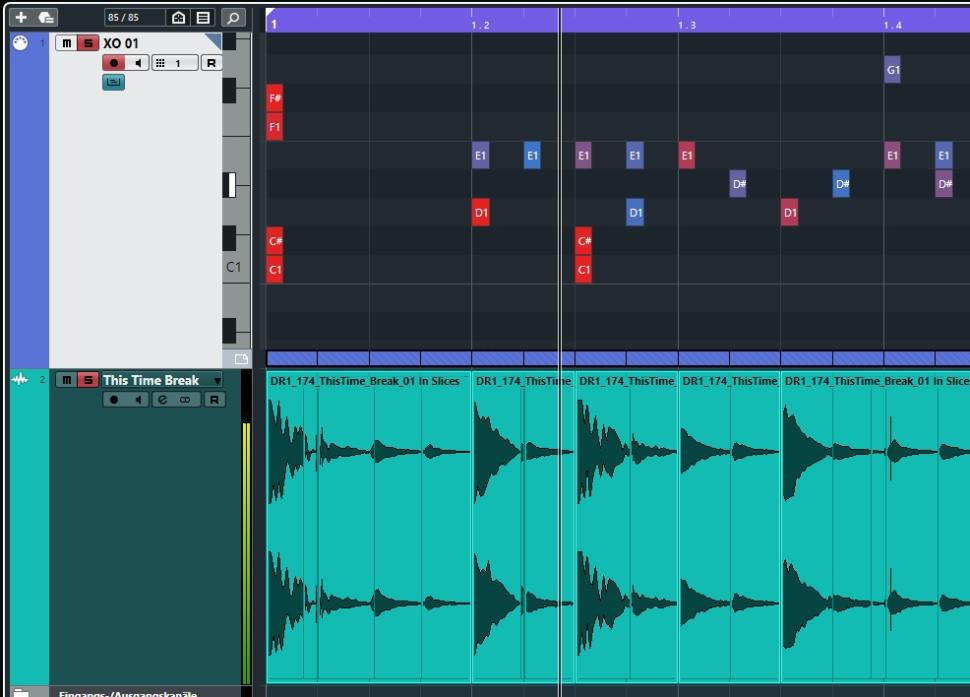Viewport: 970px width, 697px height.
Task: Mute the XO 01 track
Action: pos(66,43)
